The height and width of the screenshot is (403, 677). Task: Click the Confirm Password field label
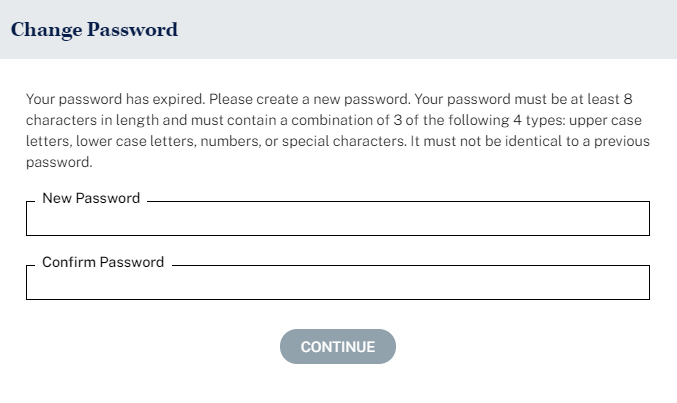tap(103, 263)
